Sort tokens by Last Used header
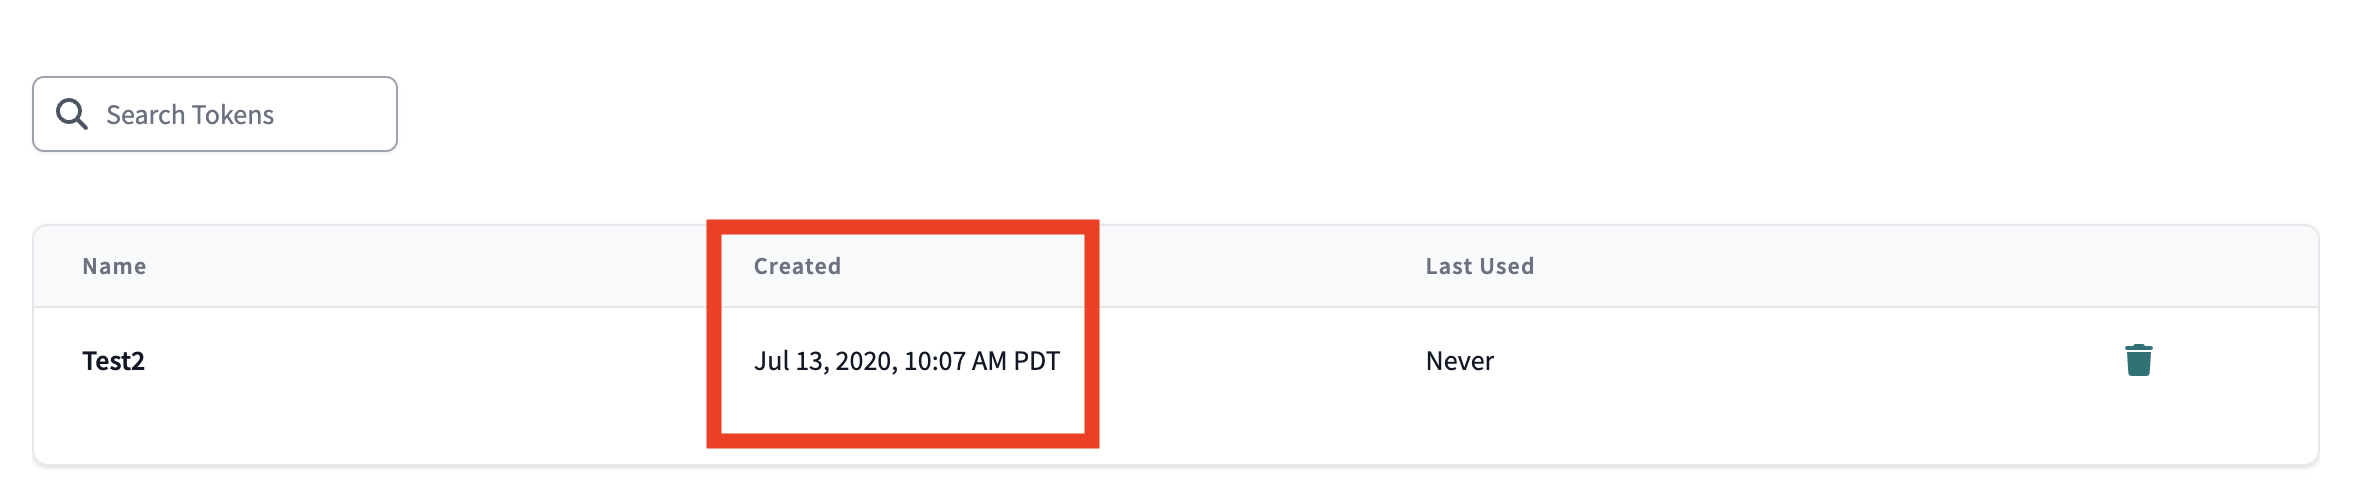2366x504 pixels. click(x=1479, y=266)
